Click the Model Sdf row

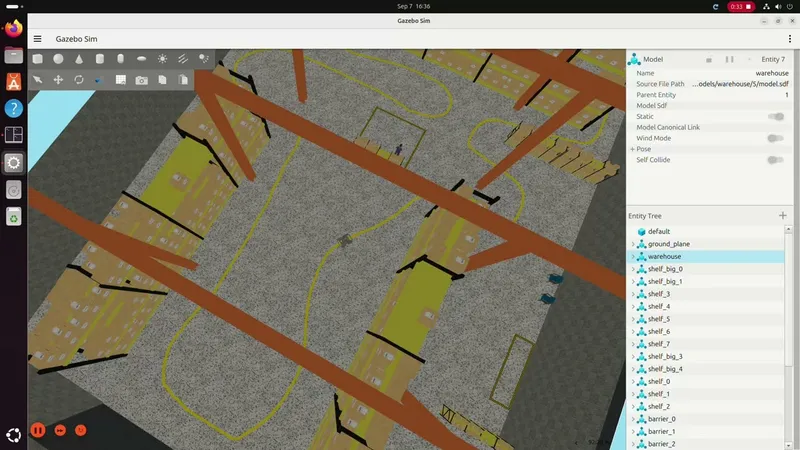click(710, 106)
